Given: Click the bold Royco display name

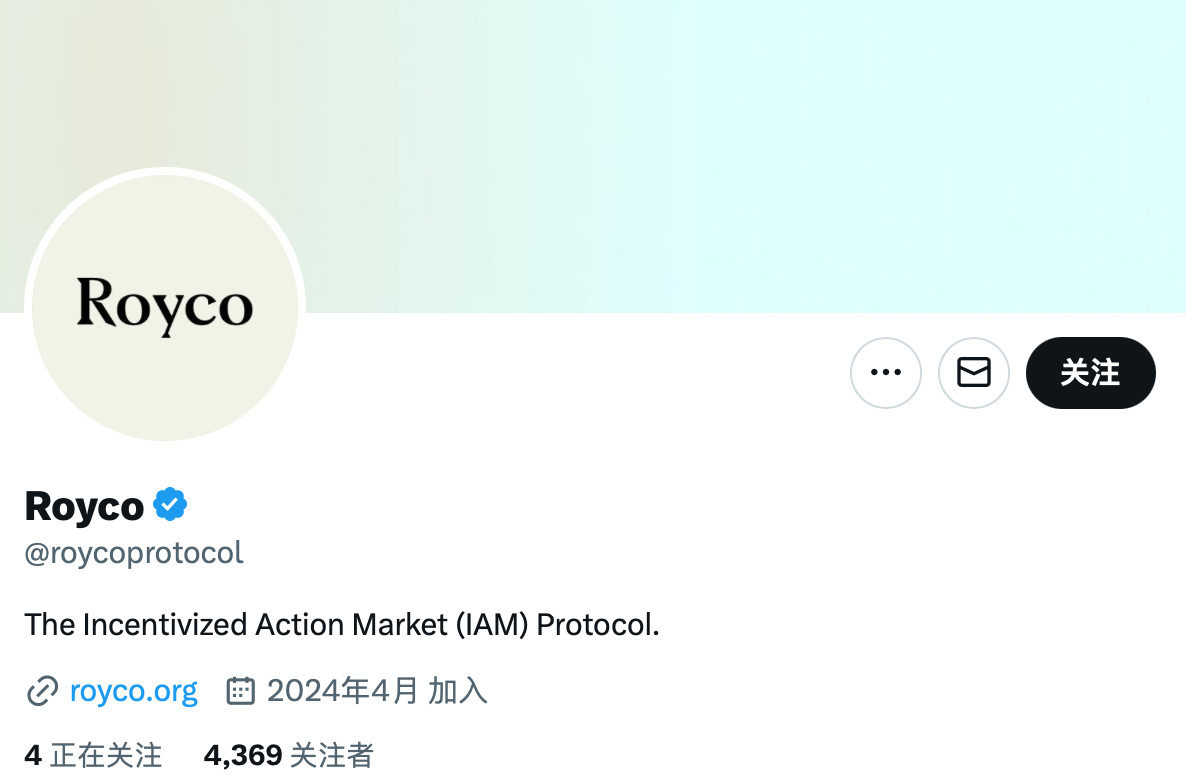Looking at the screenshot, I should 84,506.
